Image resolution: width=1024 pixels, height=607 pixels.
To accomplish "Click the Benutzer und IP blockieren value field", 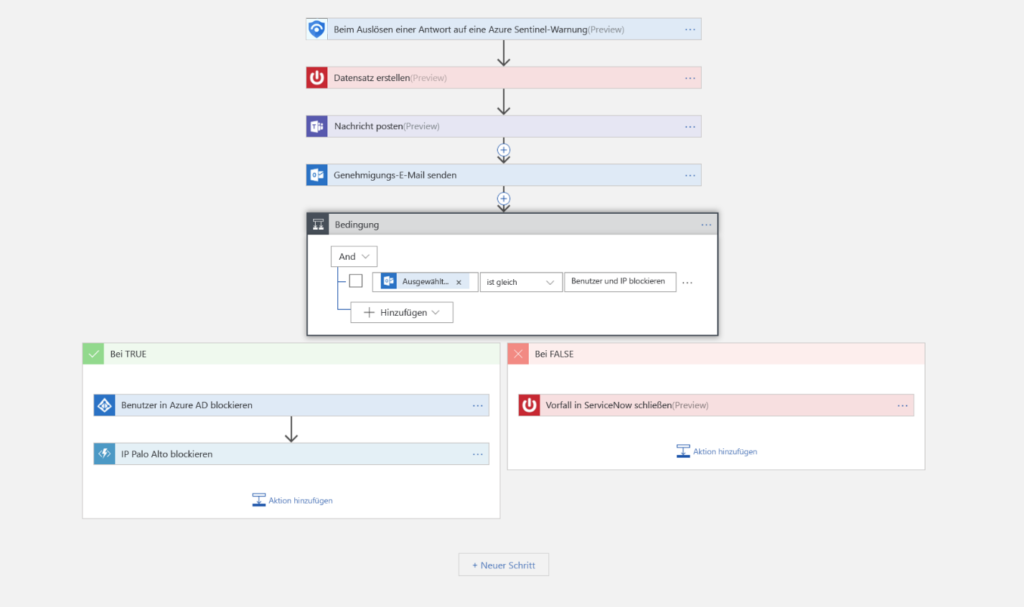I will click(x=620, y=282).
